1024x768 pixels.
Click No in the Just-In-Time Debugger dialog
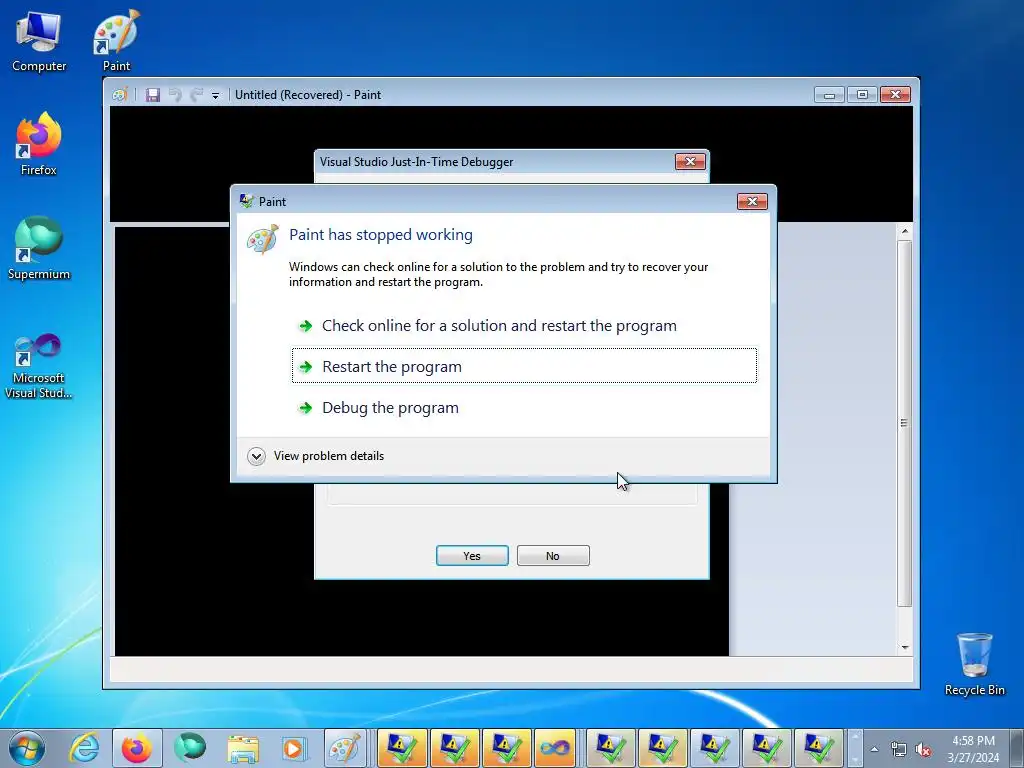pos(553,556)
